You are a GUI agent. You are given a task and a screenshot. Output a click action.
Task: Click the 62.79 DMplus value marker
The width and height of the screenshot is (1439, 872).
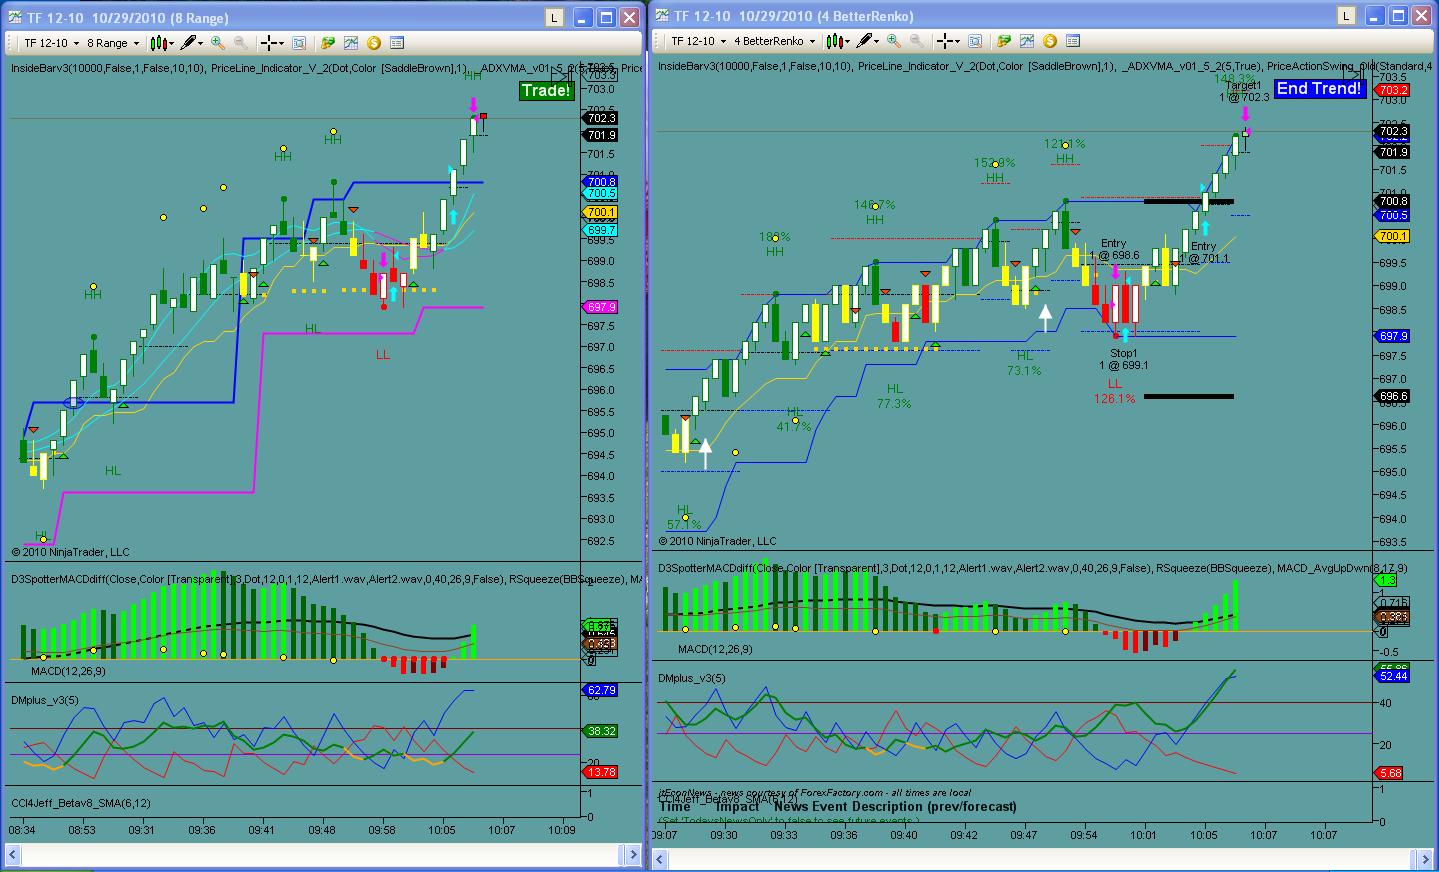601,691
